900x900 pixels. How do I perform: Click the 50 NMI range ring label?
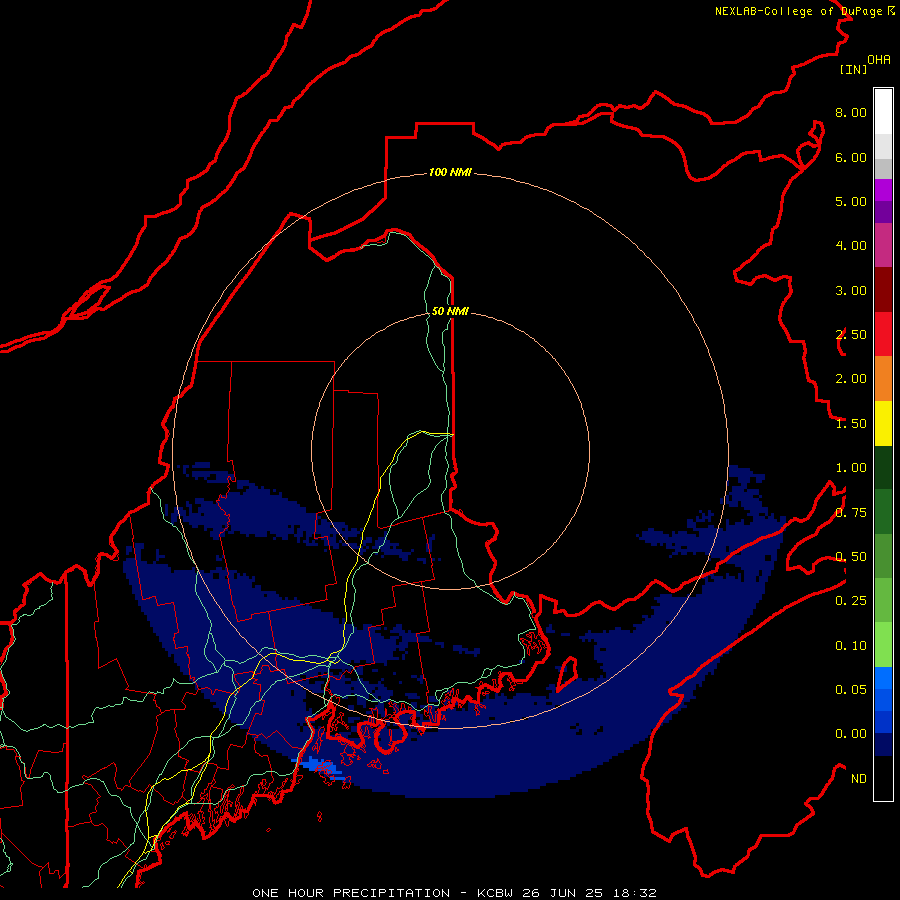[450, 311]
